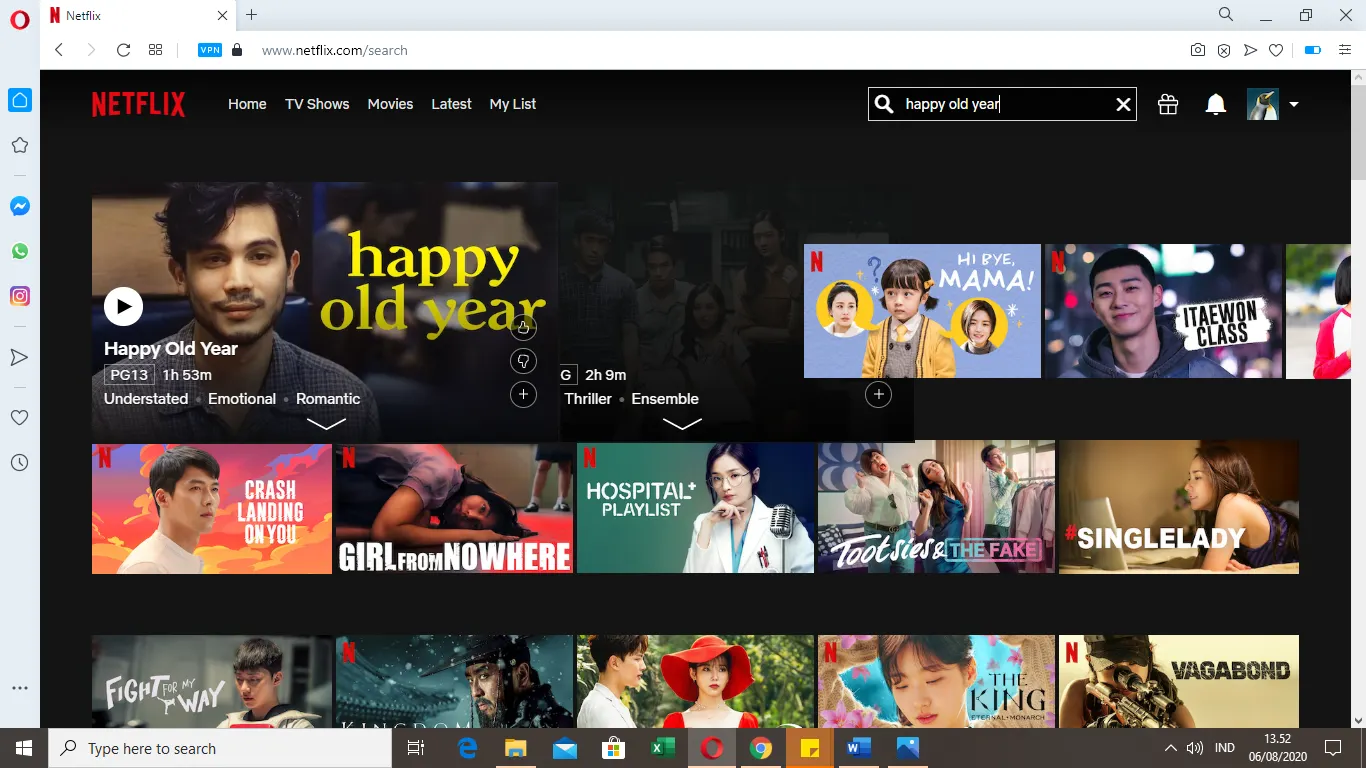This screenshot has height=768, width=1366.
Task: Open Instagram in the Opera sidebar
Action: (x=20, y=296)
